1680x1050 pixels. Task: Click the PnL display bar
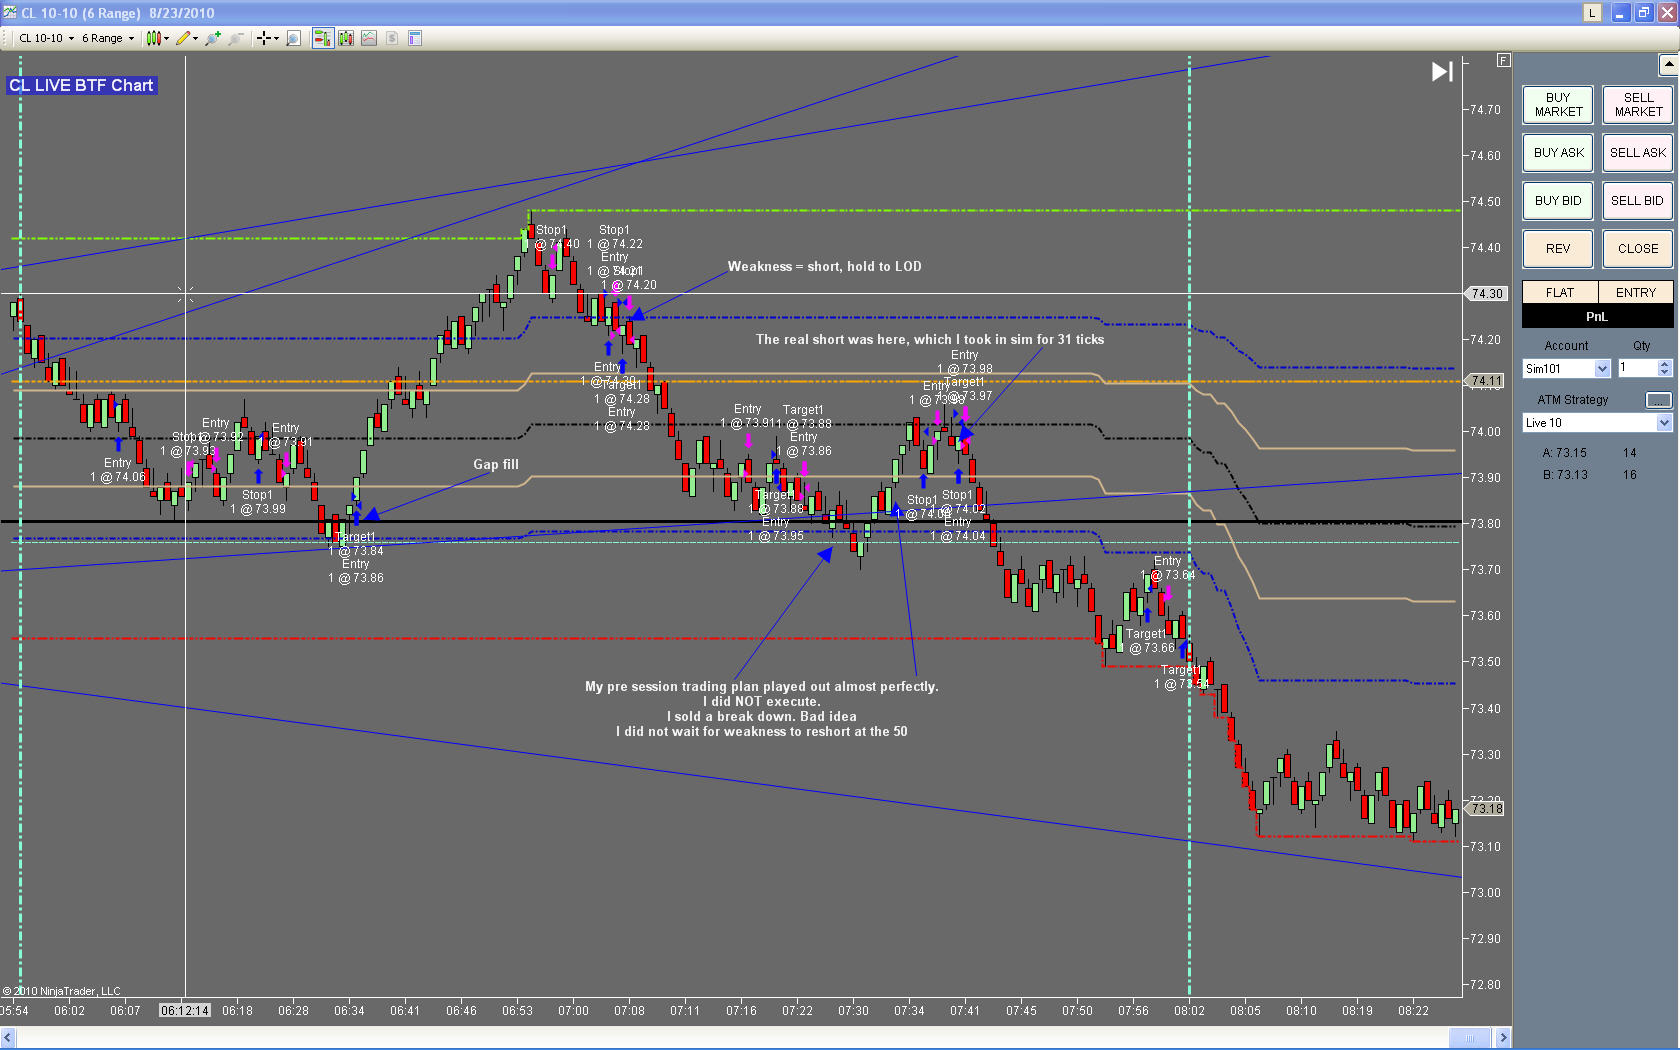click(x=1597, y=316)
